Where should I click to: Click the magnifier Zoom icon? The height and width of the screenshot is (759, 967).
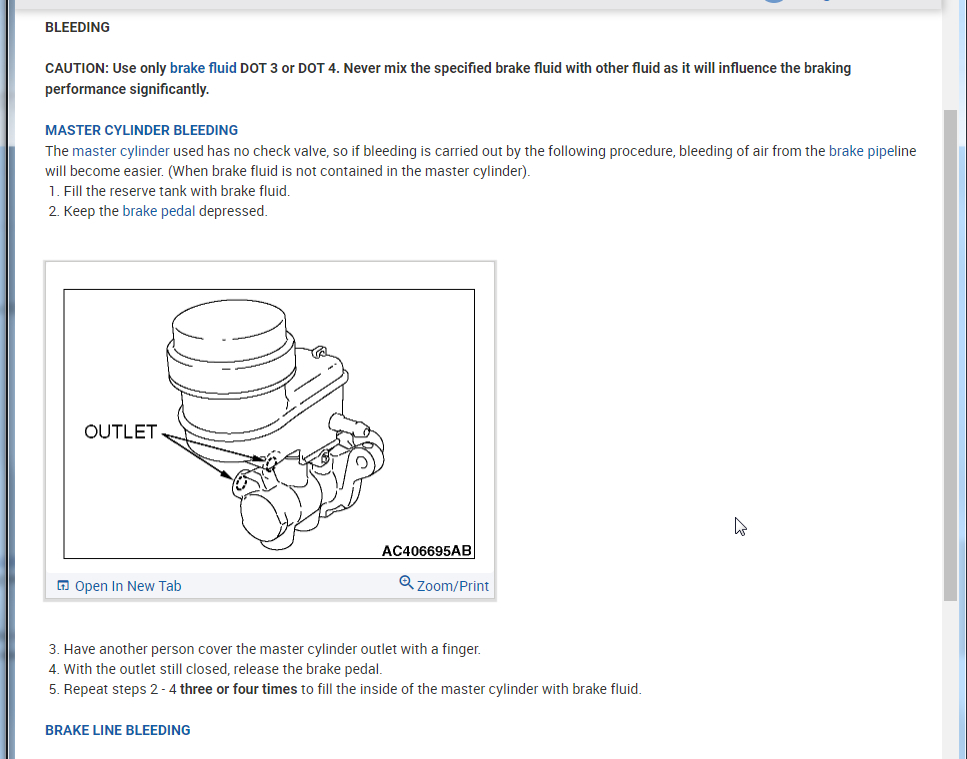pyautogui.click(x=406, y=583)
